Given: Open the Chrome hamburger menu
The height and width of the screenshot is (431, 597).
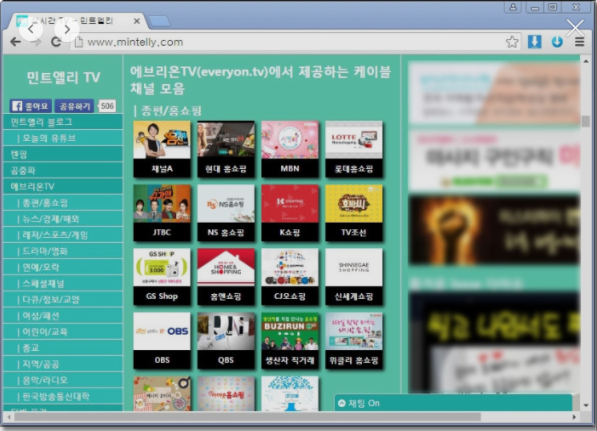Looking at the screenshot, I should click(x=579, y=42).
